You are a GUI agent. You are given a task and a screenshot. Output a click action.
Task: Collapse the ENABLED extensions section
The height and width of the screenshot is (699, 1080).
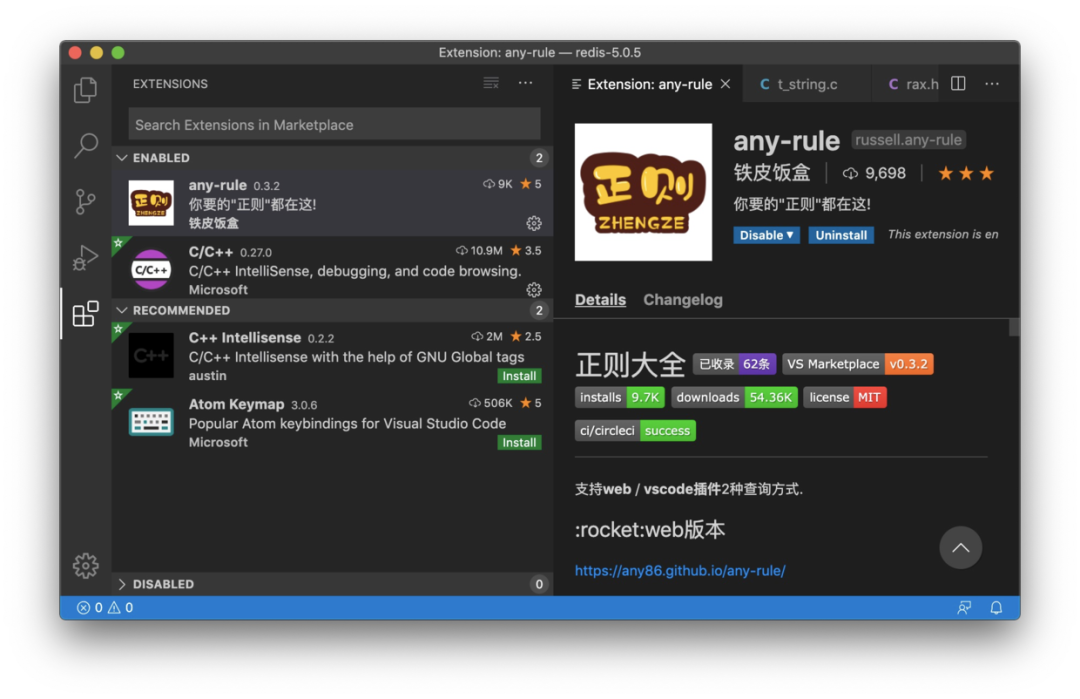click(160, 158)
